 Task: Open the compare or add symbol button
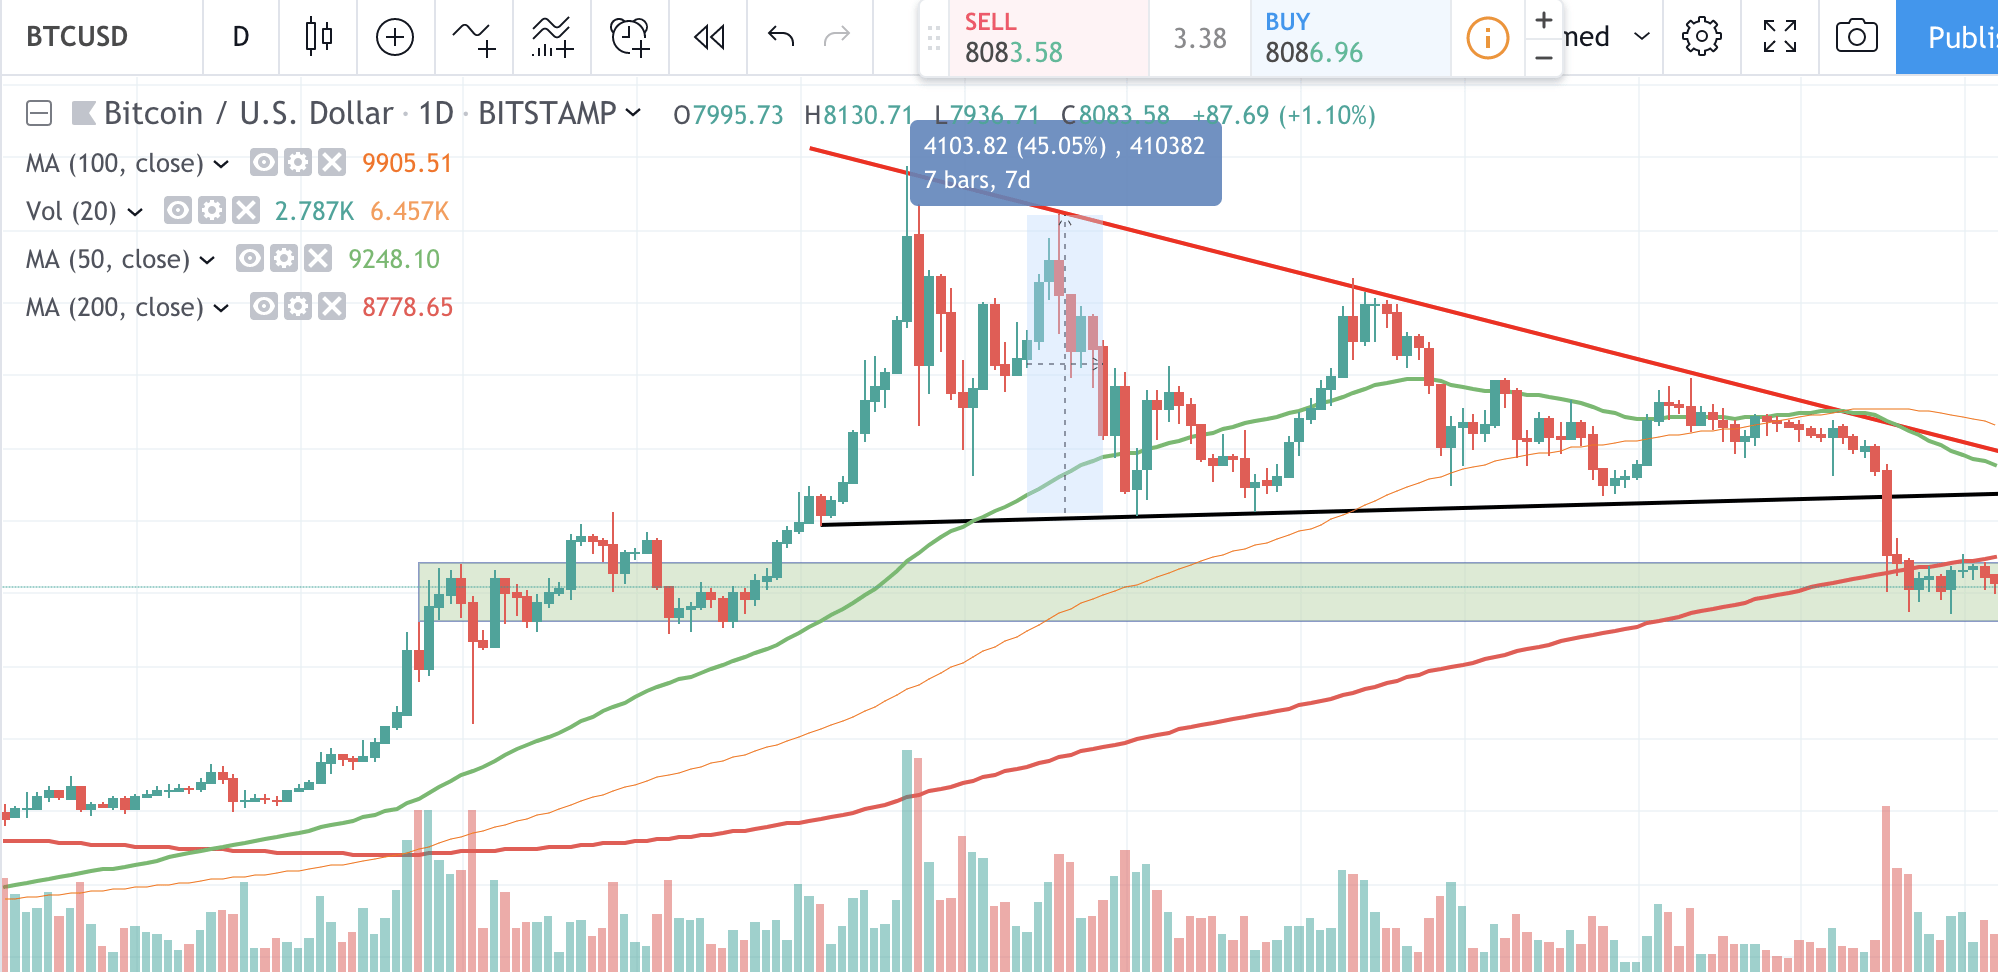click(x=395, y=37)
